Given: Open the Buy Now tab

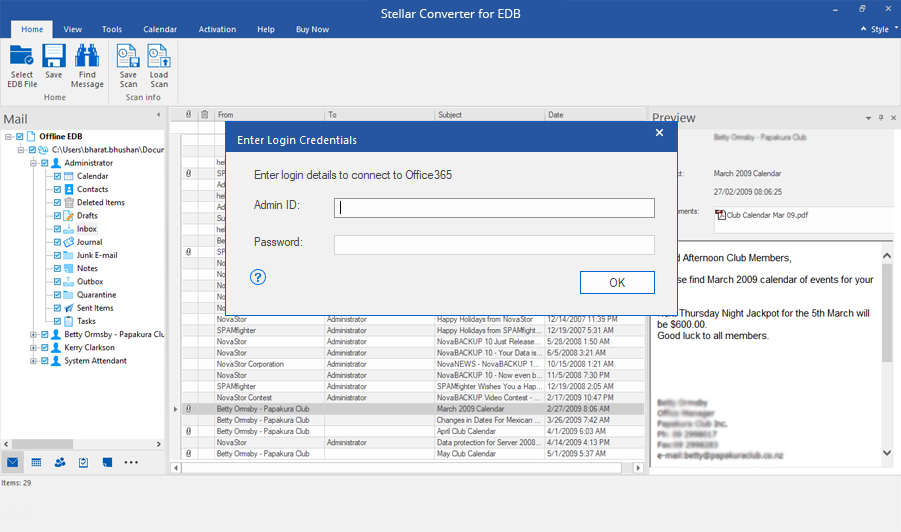Looking at the screenshot, I should pyautogui.click(x=312, y=29).
